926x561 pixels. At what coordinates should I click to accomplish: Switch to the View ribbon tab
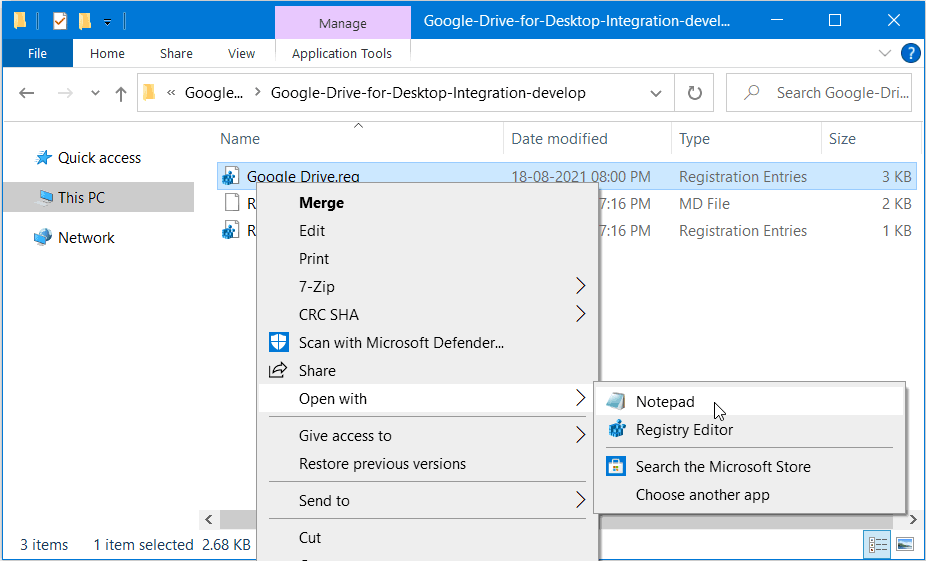pyautogui.click(x=241, y=53)
